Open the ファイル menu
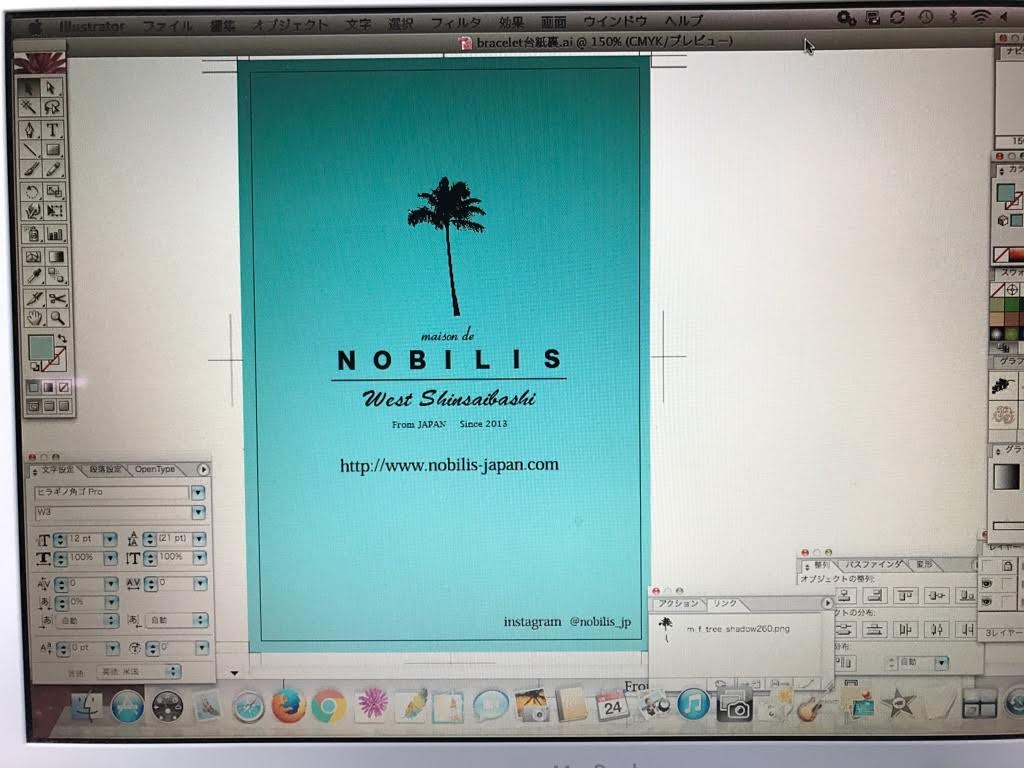This screenshot has height=768, width=1024. (167, 25)
